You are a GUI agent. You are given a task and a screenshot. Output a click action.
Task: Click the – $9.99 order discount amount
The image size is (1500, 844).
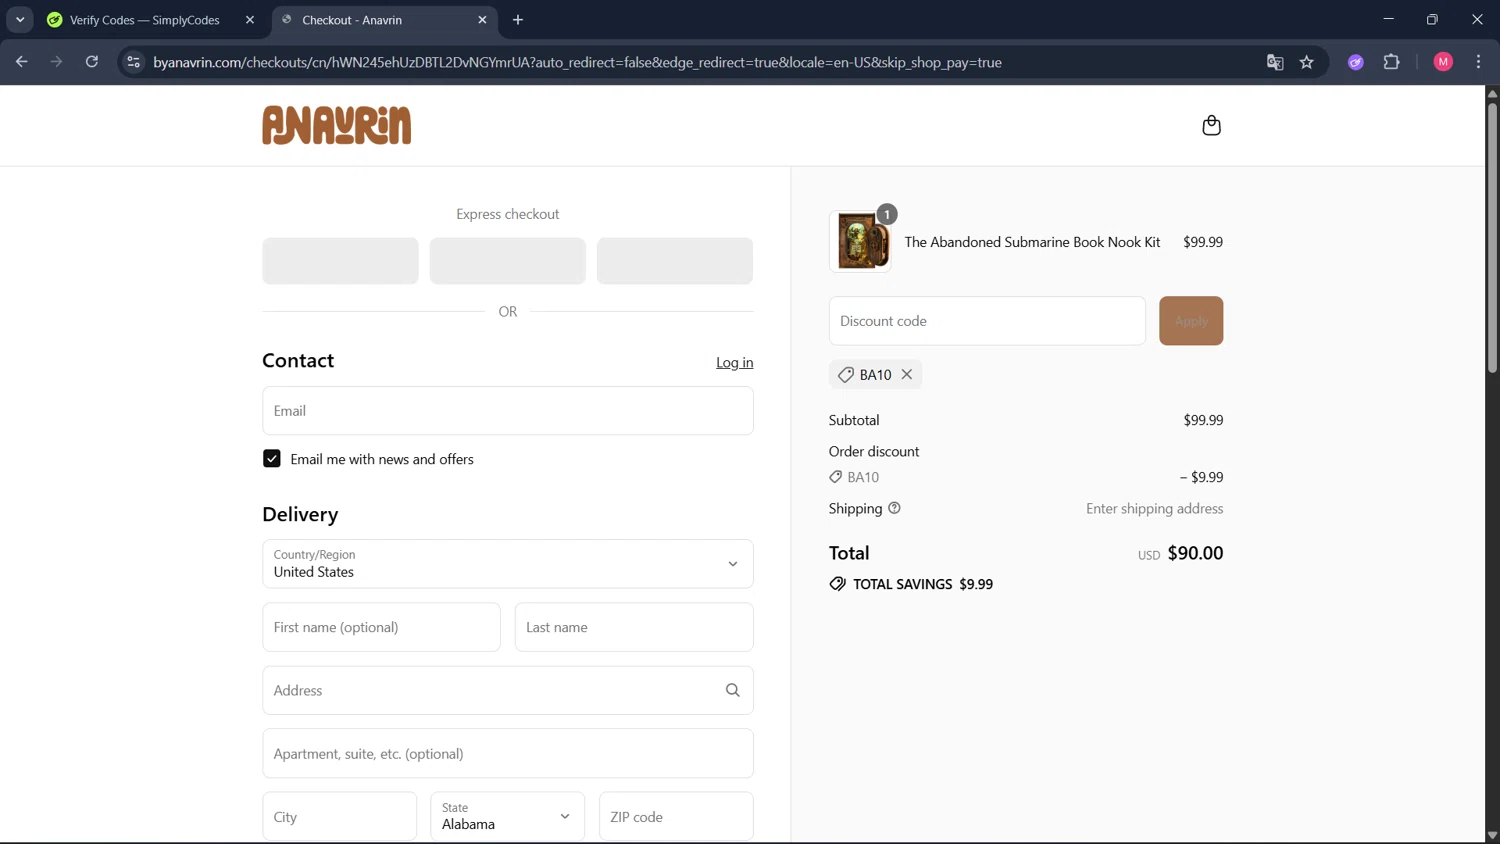(x=1201, y=477)
